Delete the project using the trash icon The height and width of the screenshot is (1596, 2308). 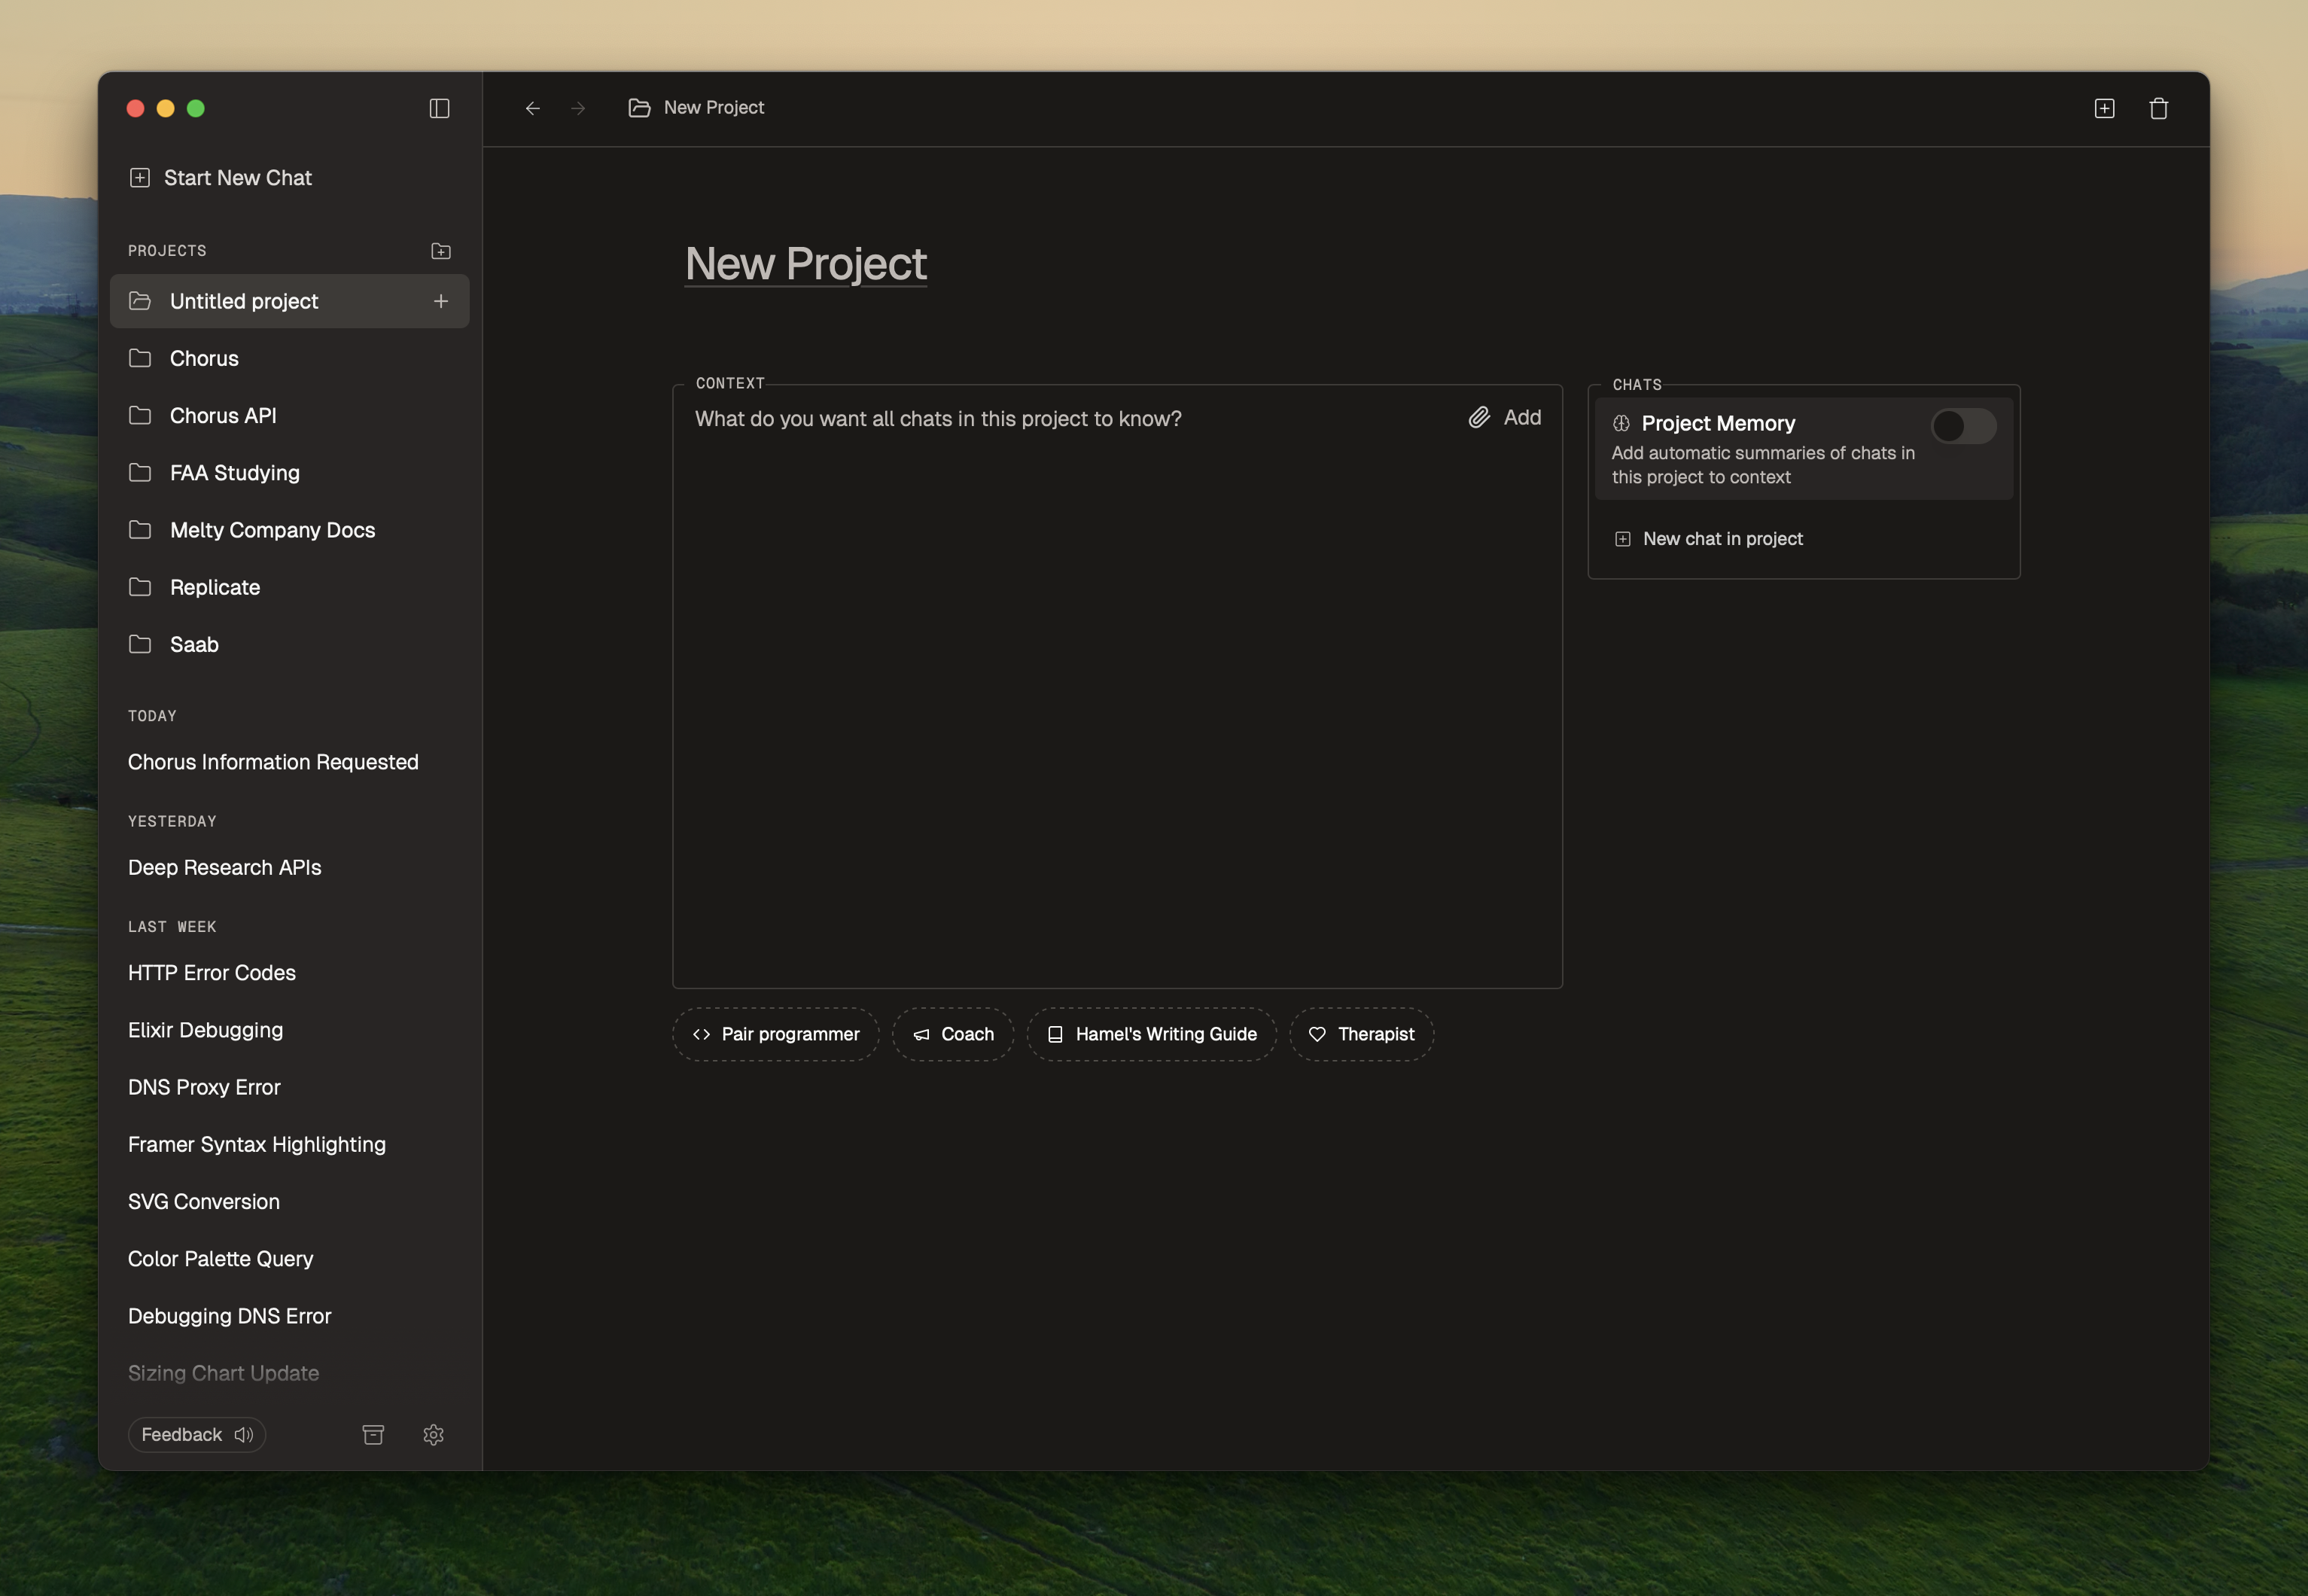(x=2157, y=107)
